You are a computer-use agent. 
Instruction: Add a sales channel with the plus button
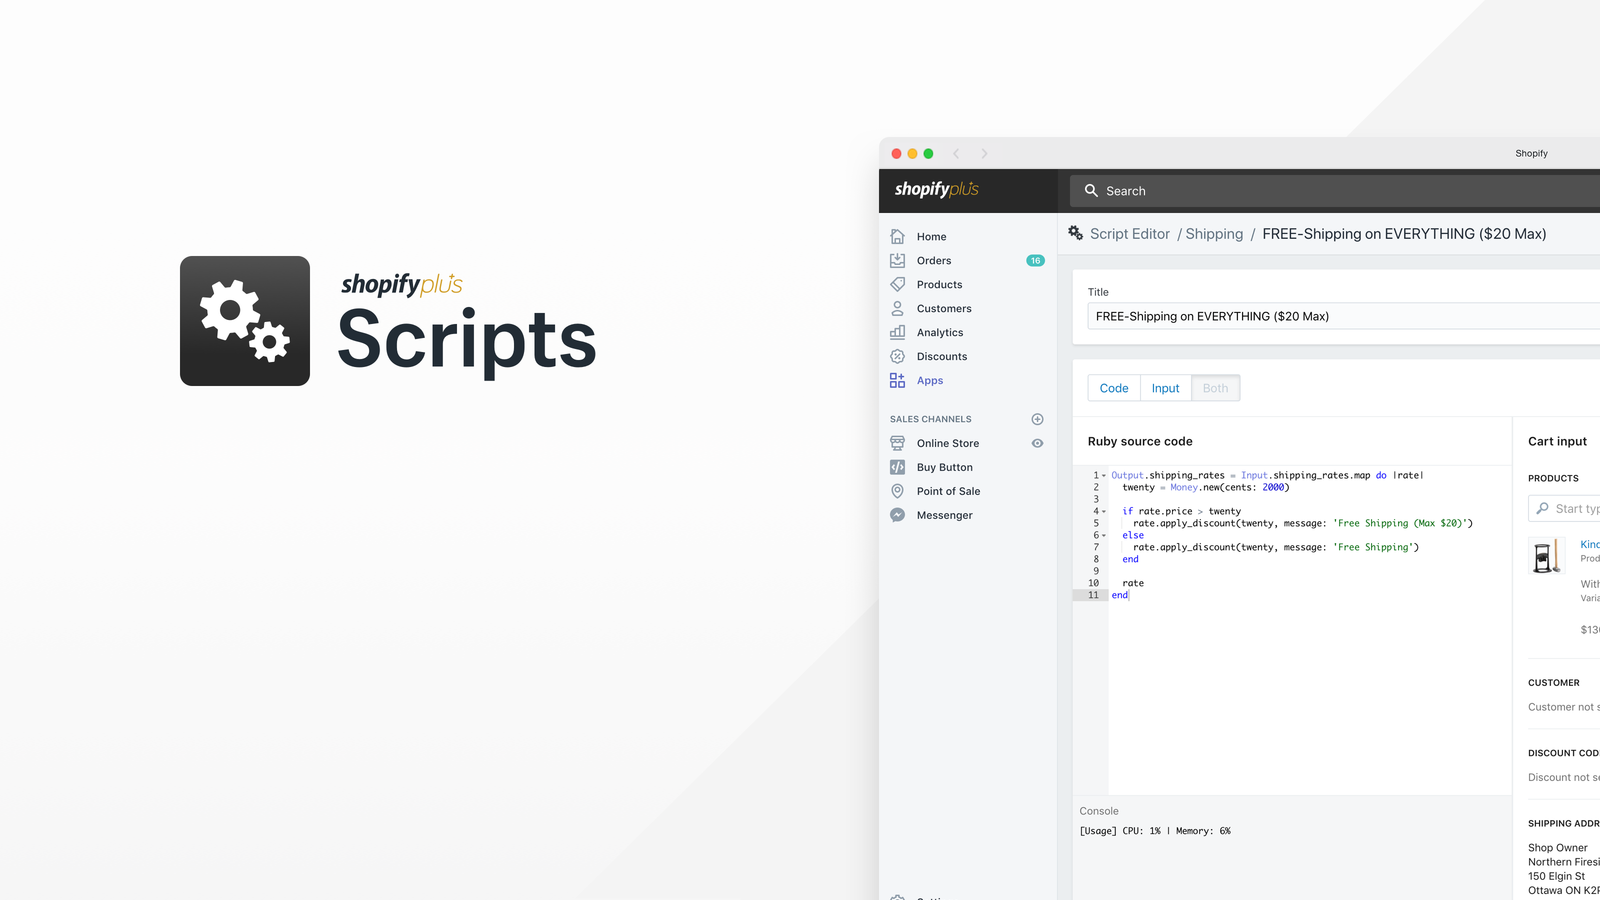coord(1037,419)
